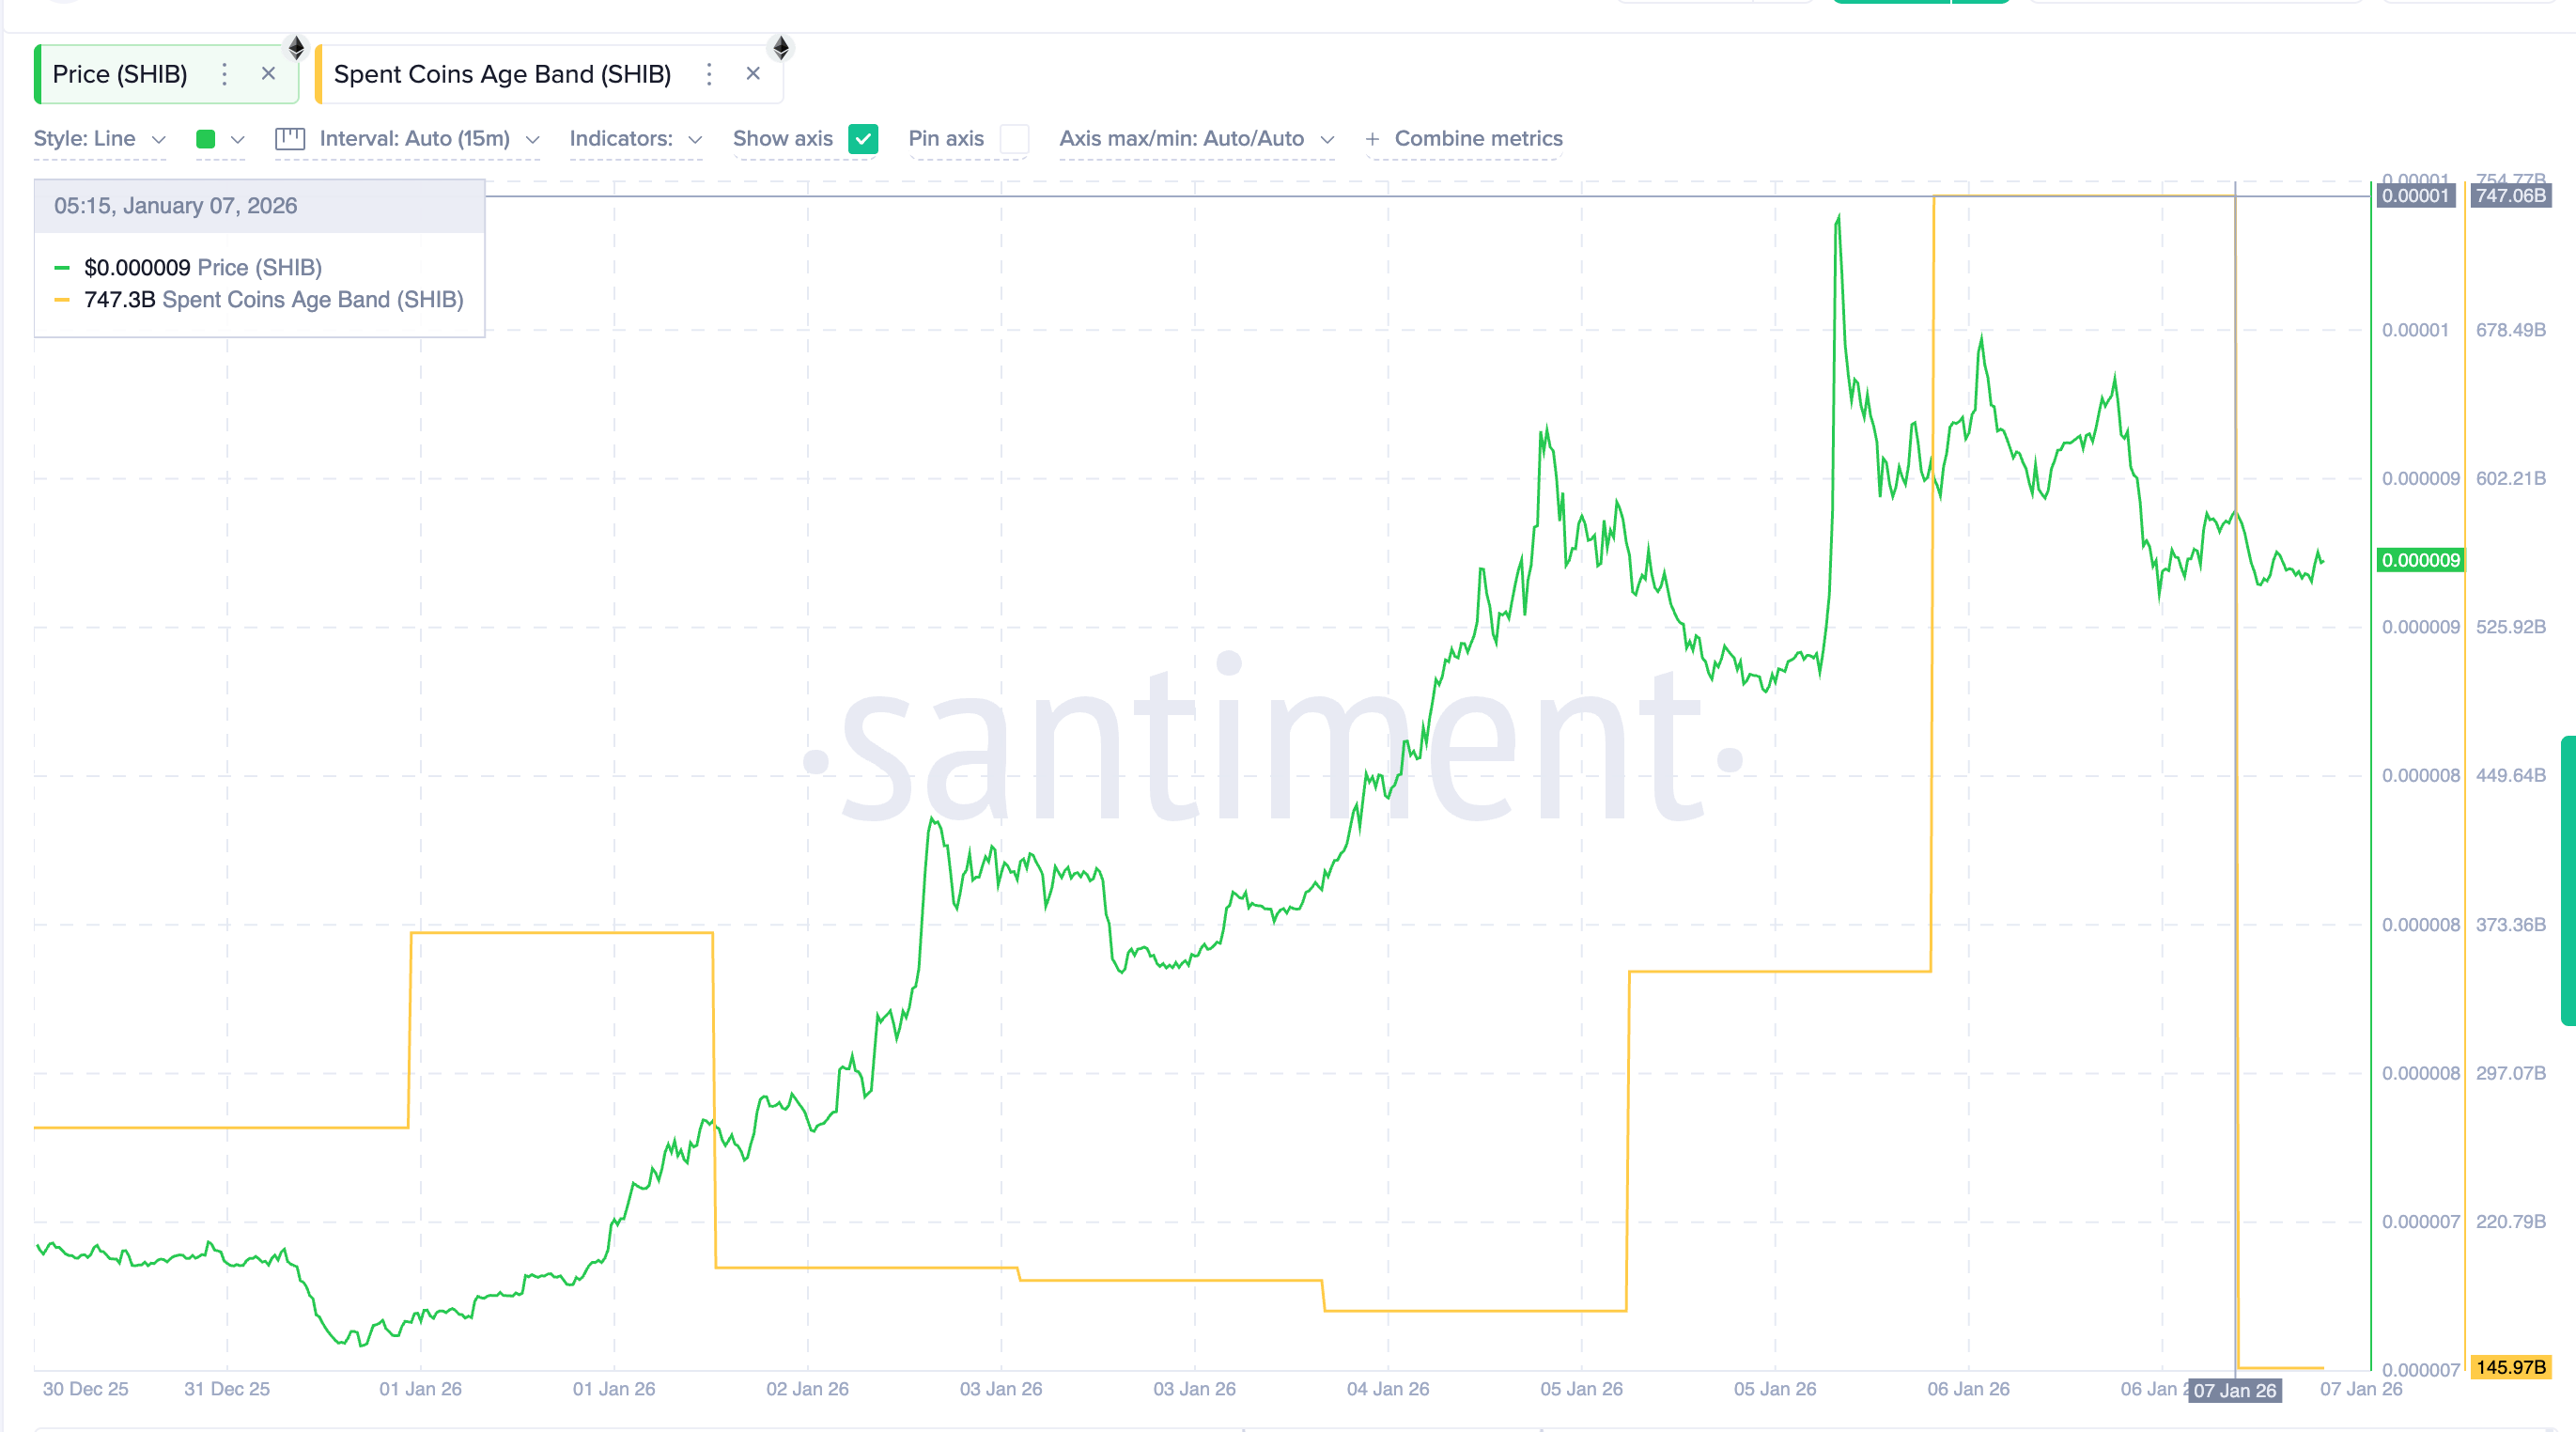Click the three-dot icon on the Price (SHIB) chip

(x=224, y=74)
